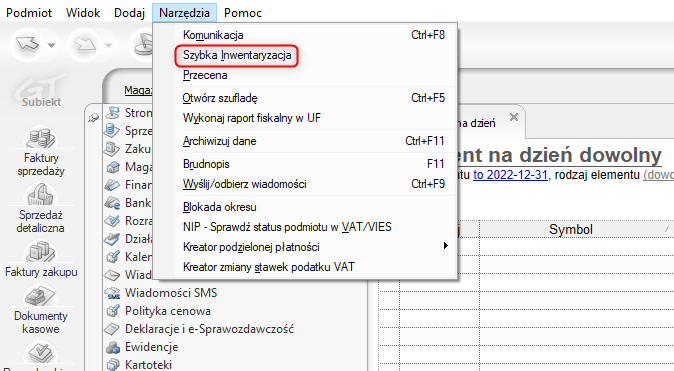Click the forward navigation arrow icon
The width and height of the screenshot is (674, 371).
click(x=85, y=44)
